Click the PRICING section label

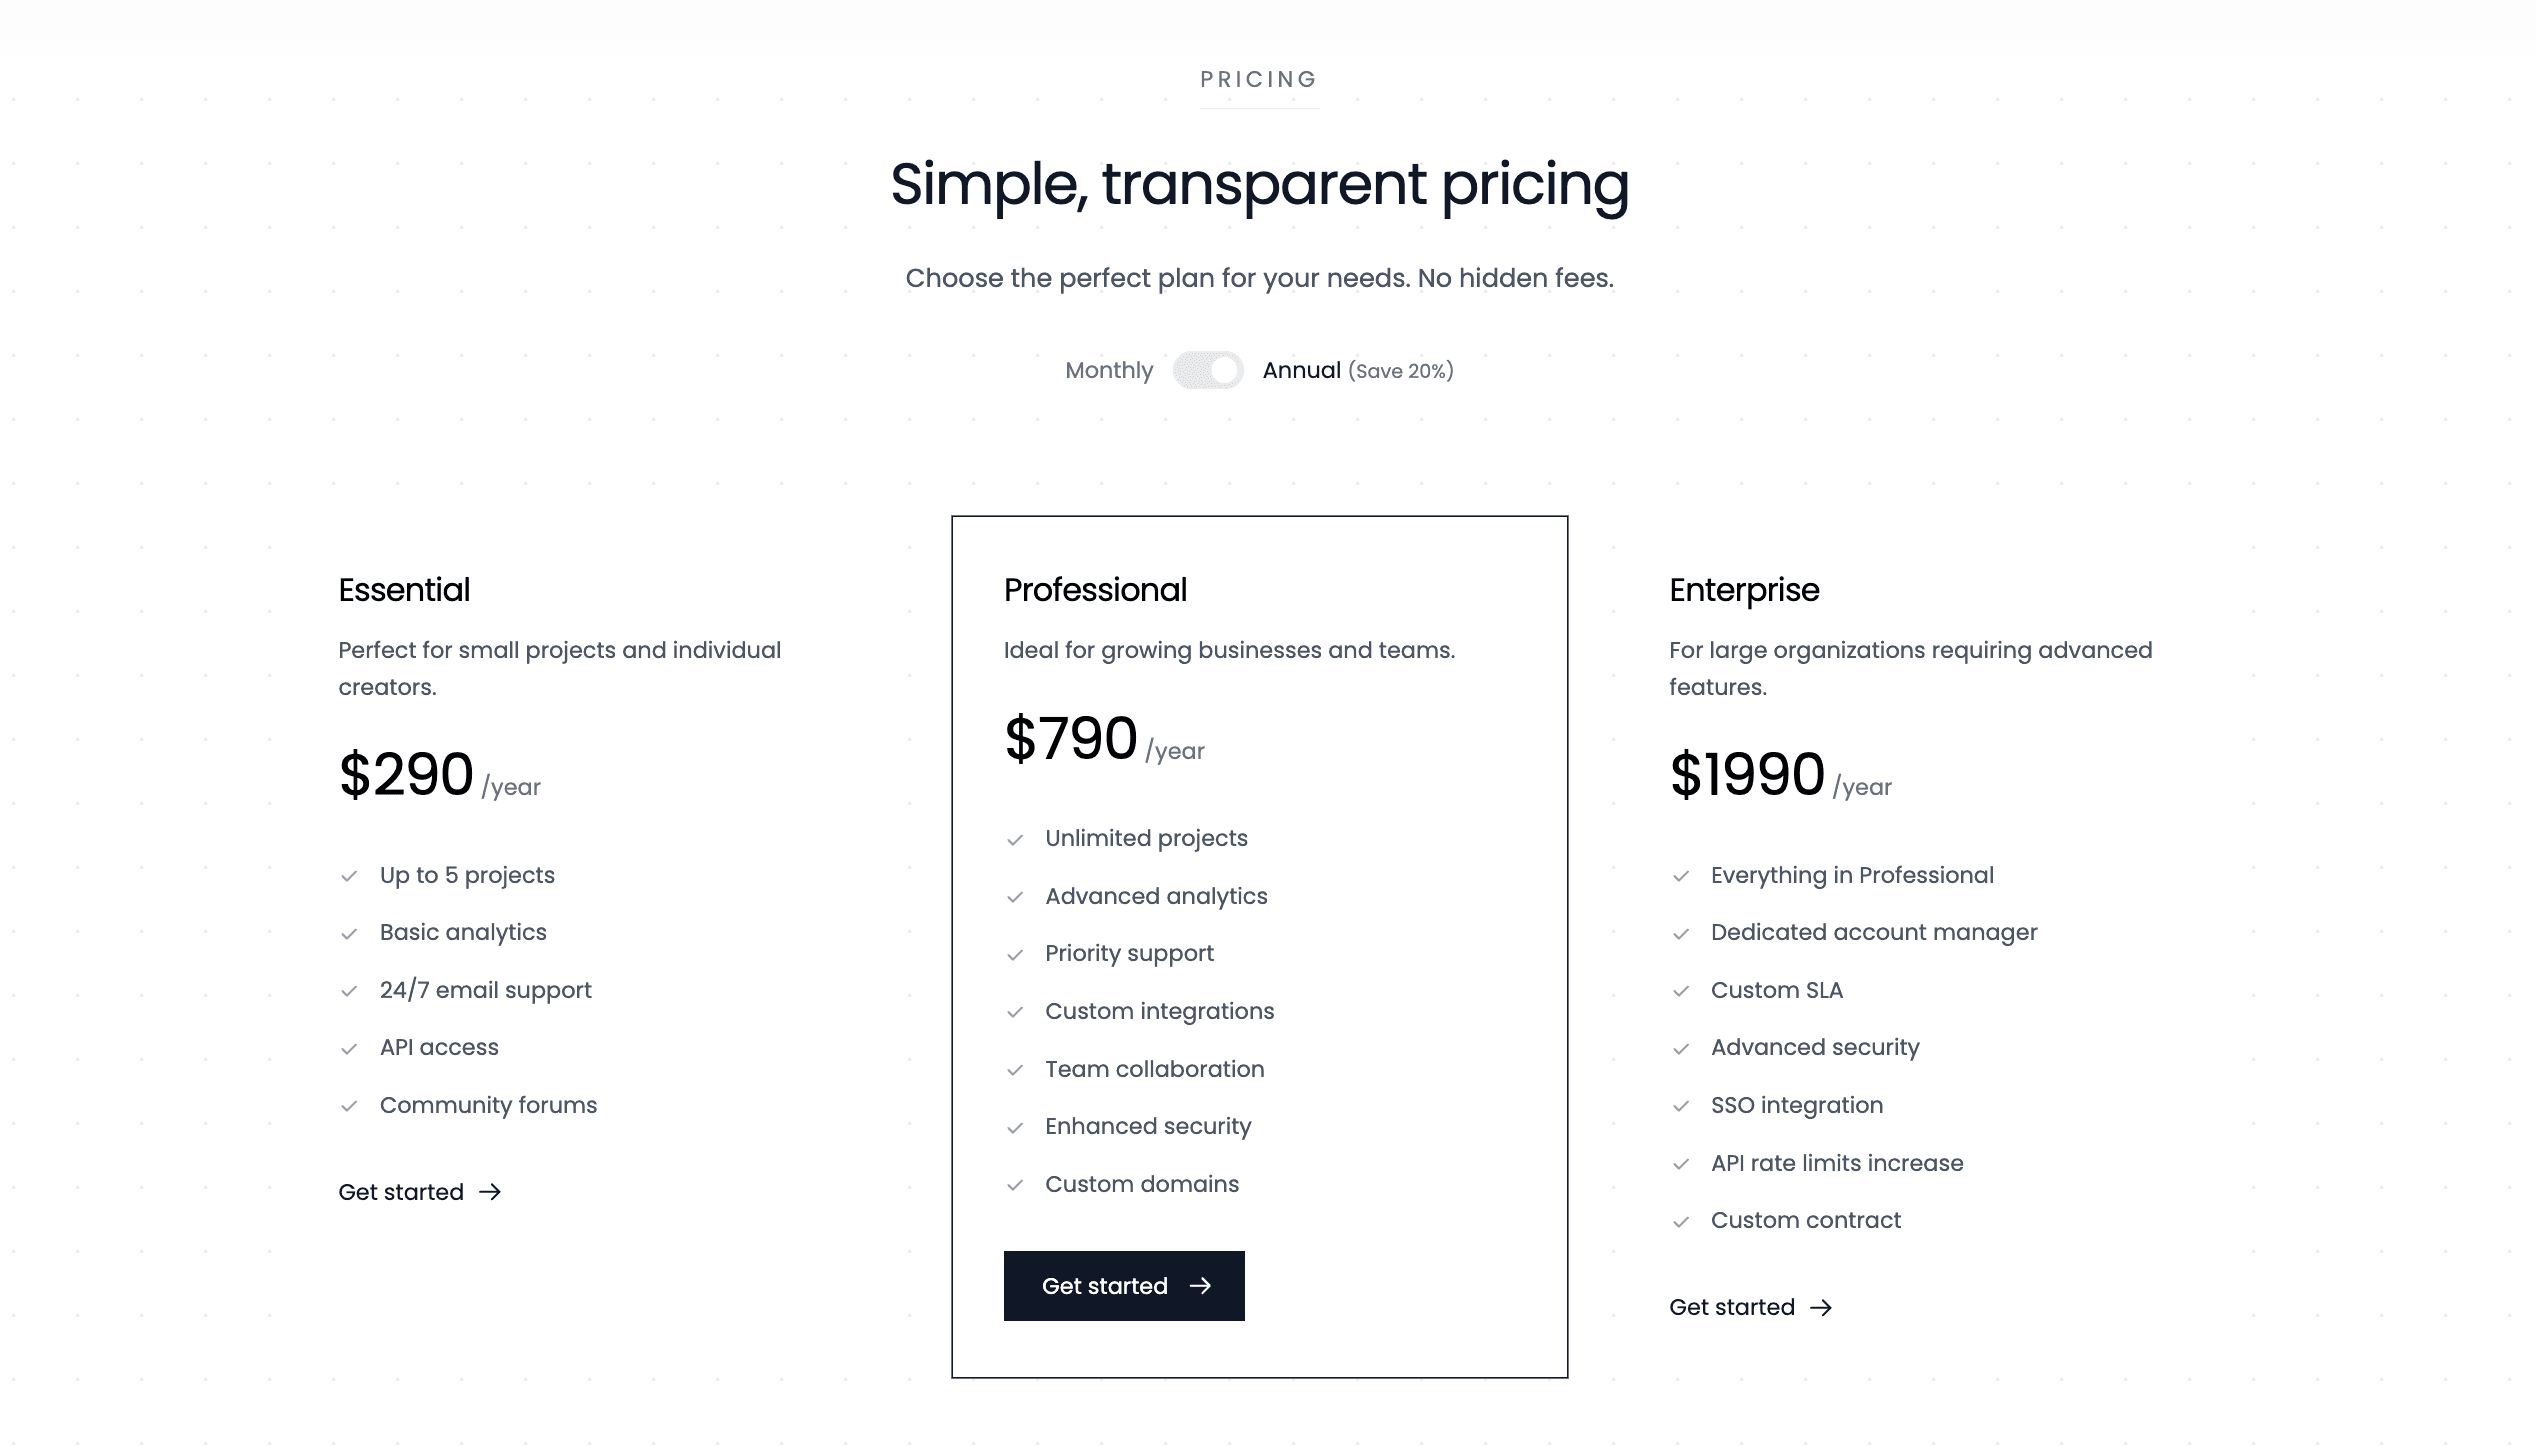click(x=1259, y=80)
